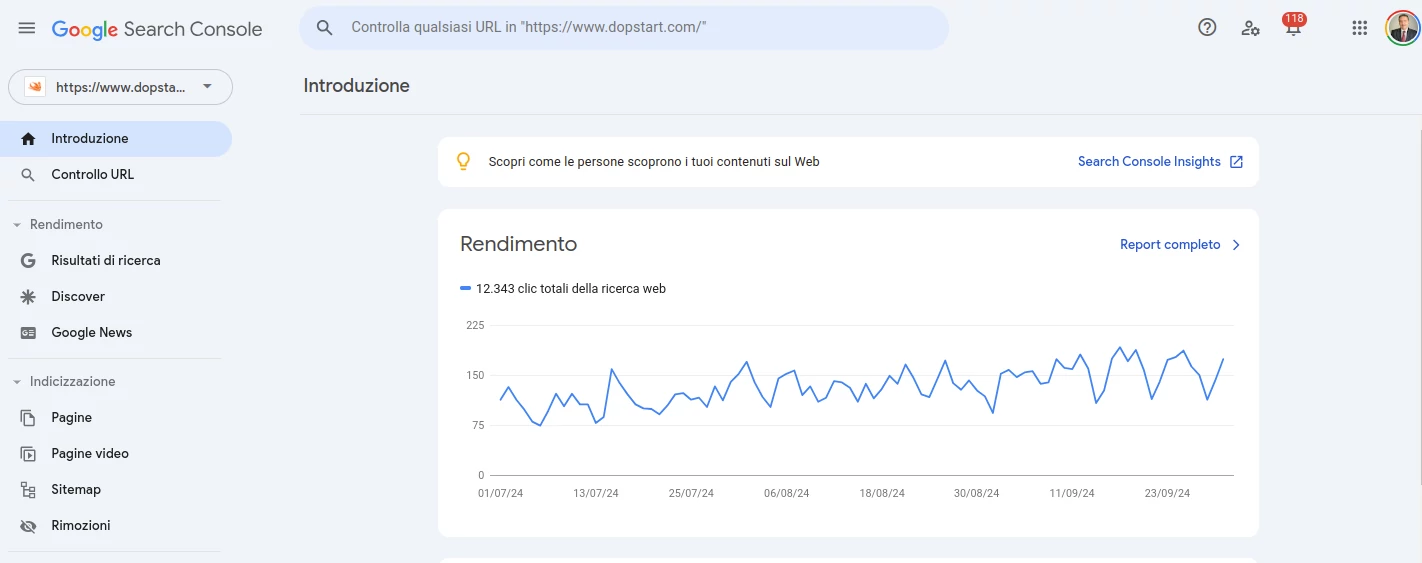Open the hamburger main menu
Screen dimensions: 1422x563
(x=27, y=28)
